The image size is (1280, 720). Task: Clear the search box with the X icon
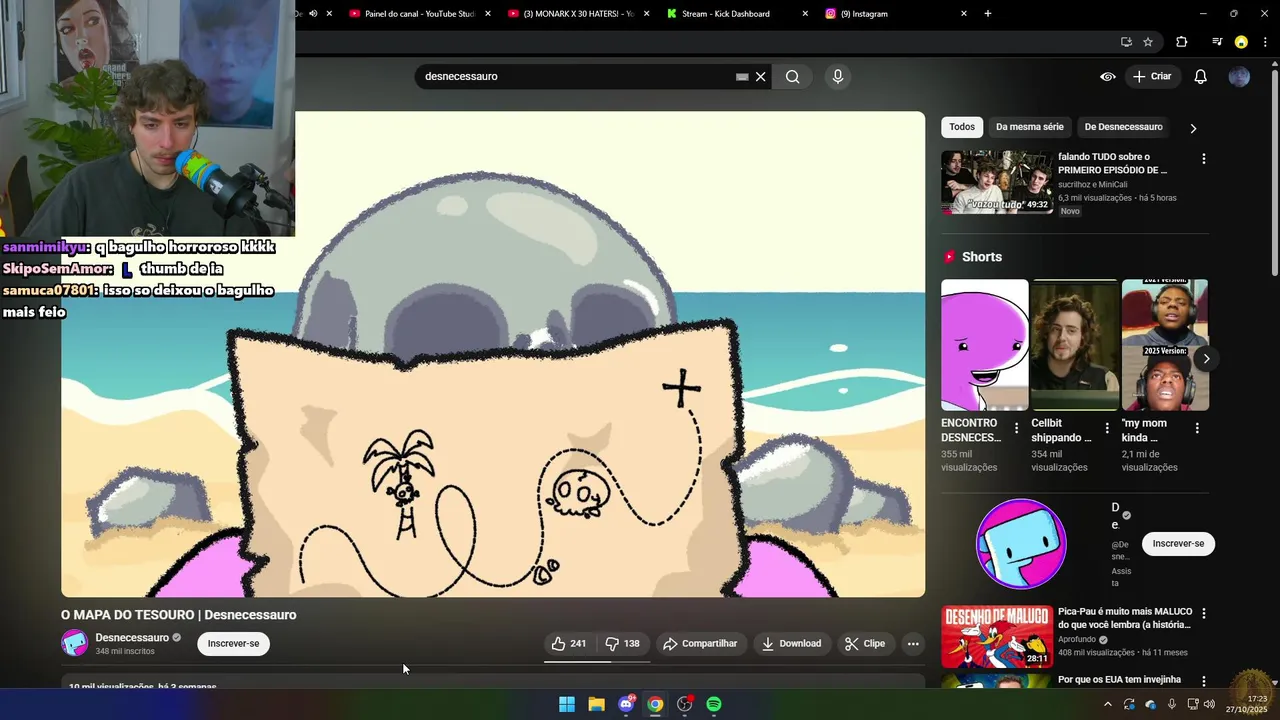[x=761, y=76]
